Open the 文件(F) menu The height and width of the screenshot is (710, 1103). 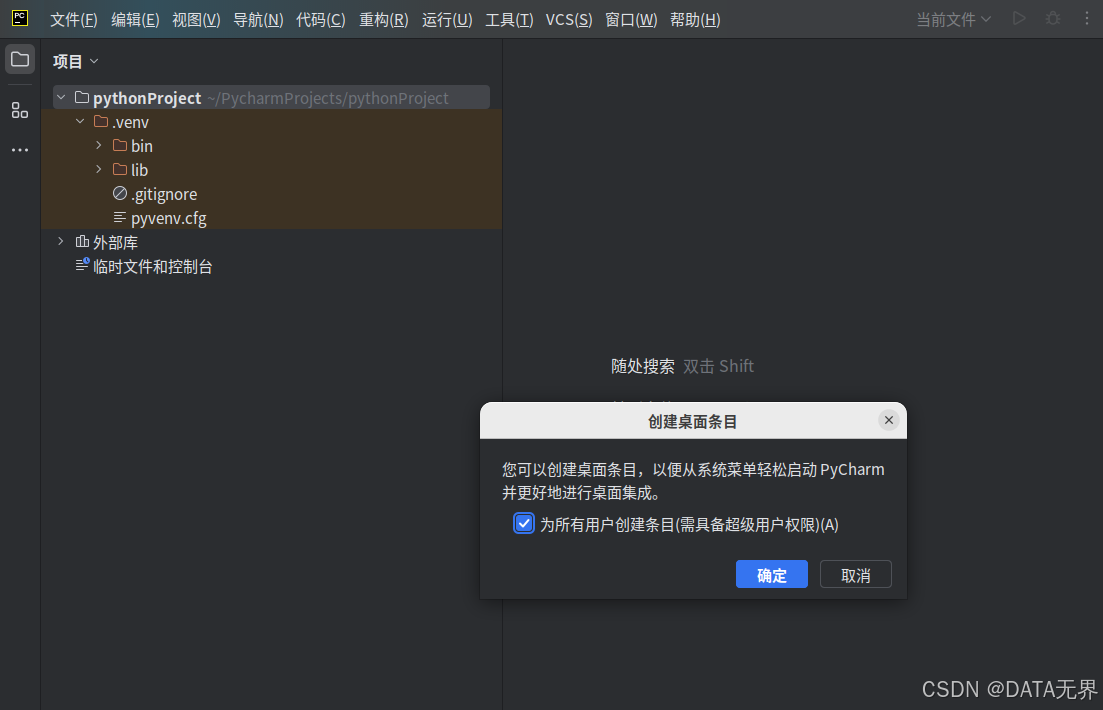[74, 20]
